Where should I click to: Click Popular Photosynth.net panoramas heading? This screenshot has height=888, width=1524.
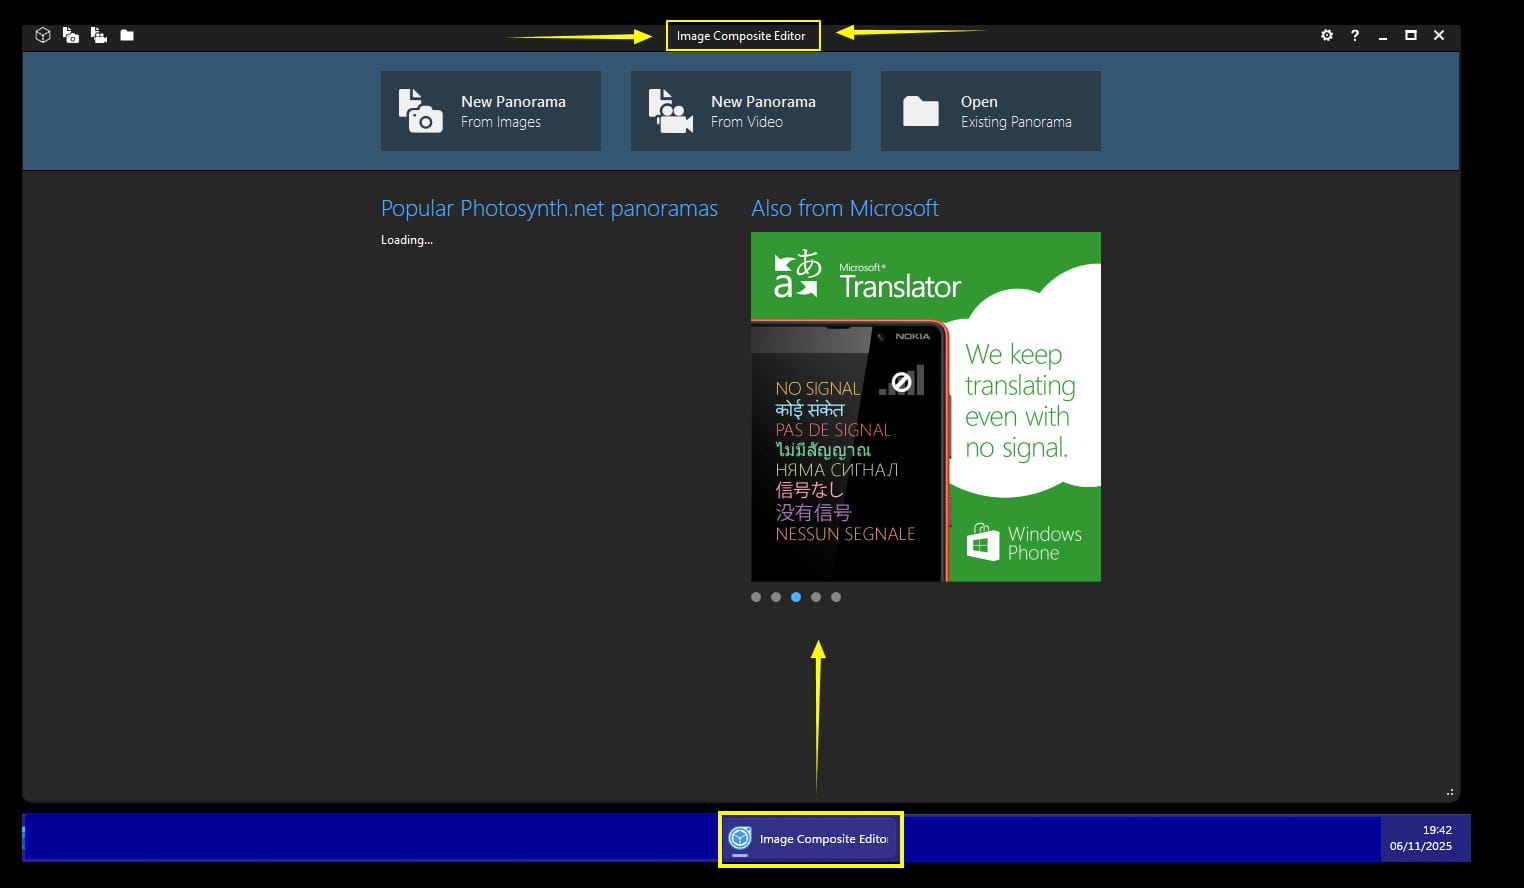click(549, 208)
